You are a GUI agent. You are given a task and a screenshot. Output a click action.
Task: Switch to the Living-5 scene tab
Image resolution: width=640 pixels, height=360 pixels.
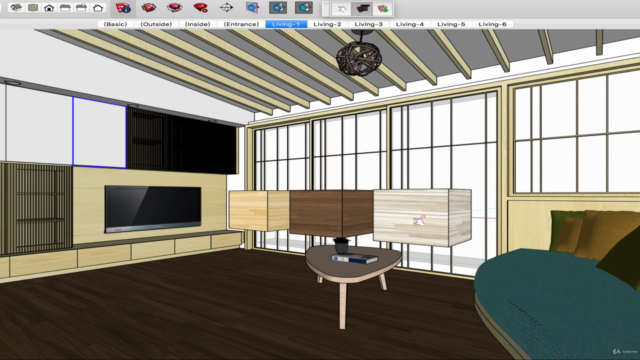(451, 24)
